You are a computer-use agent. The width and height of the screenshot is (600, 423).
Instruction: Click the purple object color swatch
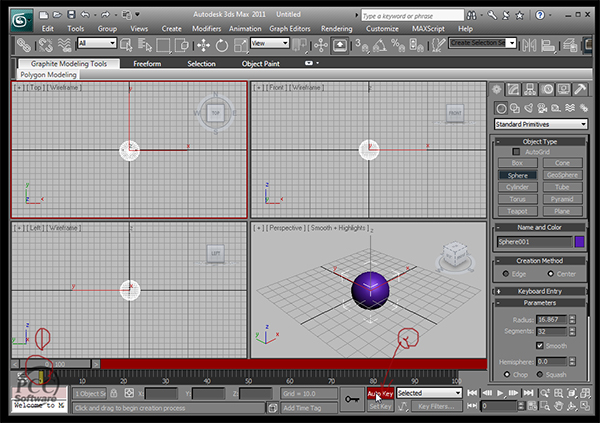pyautogui.click(x=579, y=242)
